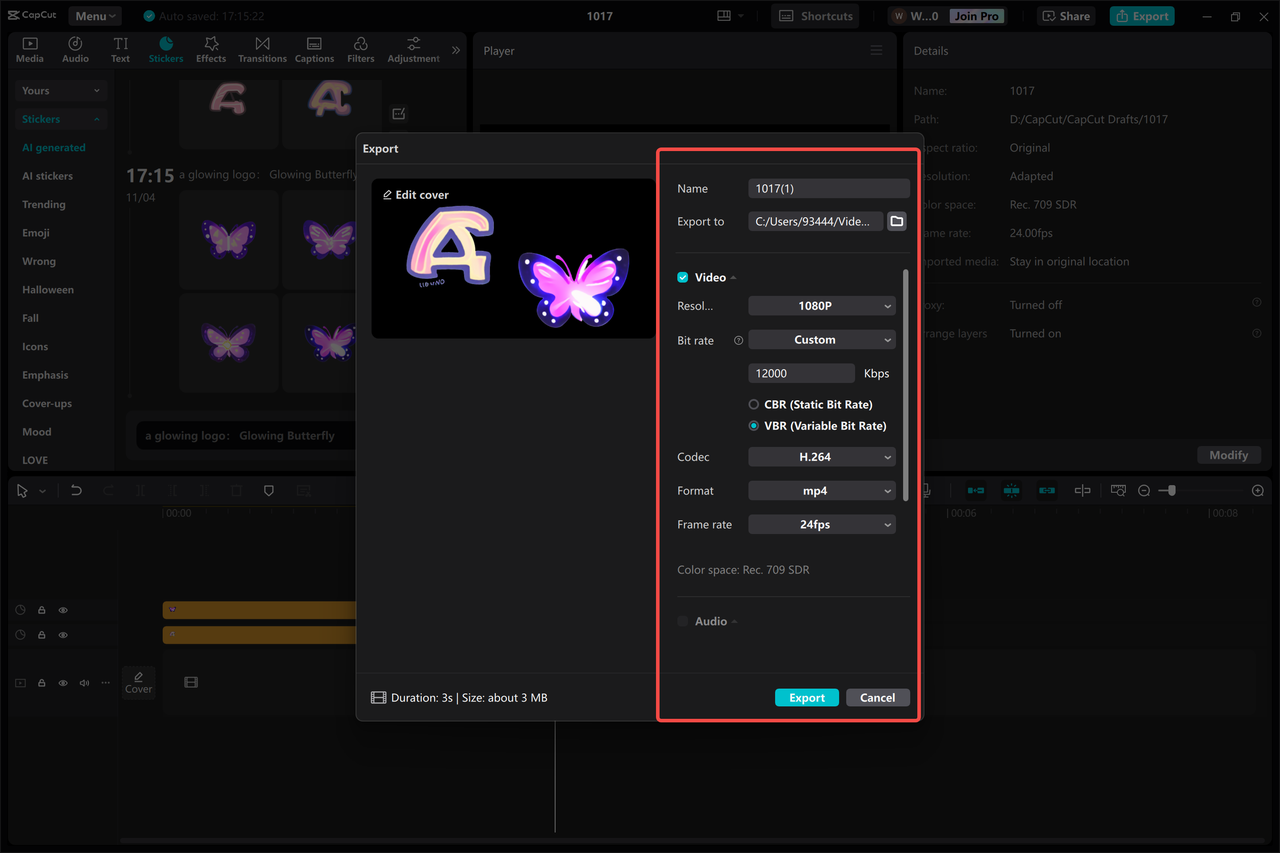The height and width of the screenshot is (853, 1280).
Task: Select Trending sticker category
Action: click(x=44, y=204)
